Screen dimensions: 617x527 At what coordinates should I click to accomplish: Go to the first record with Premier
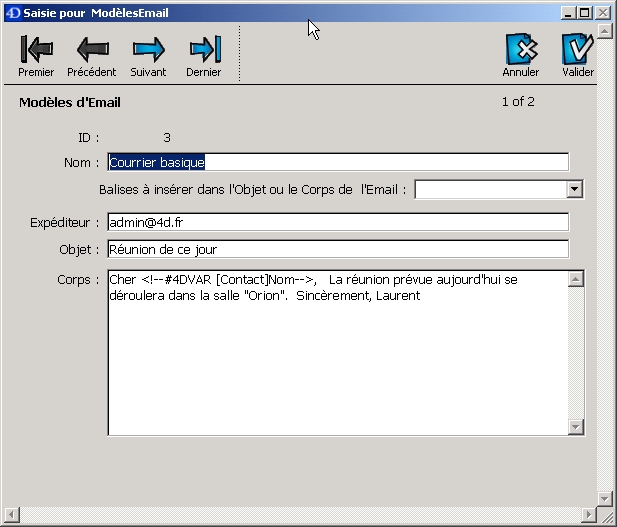click(x=36, y=50)
